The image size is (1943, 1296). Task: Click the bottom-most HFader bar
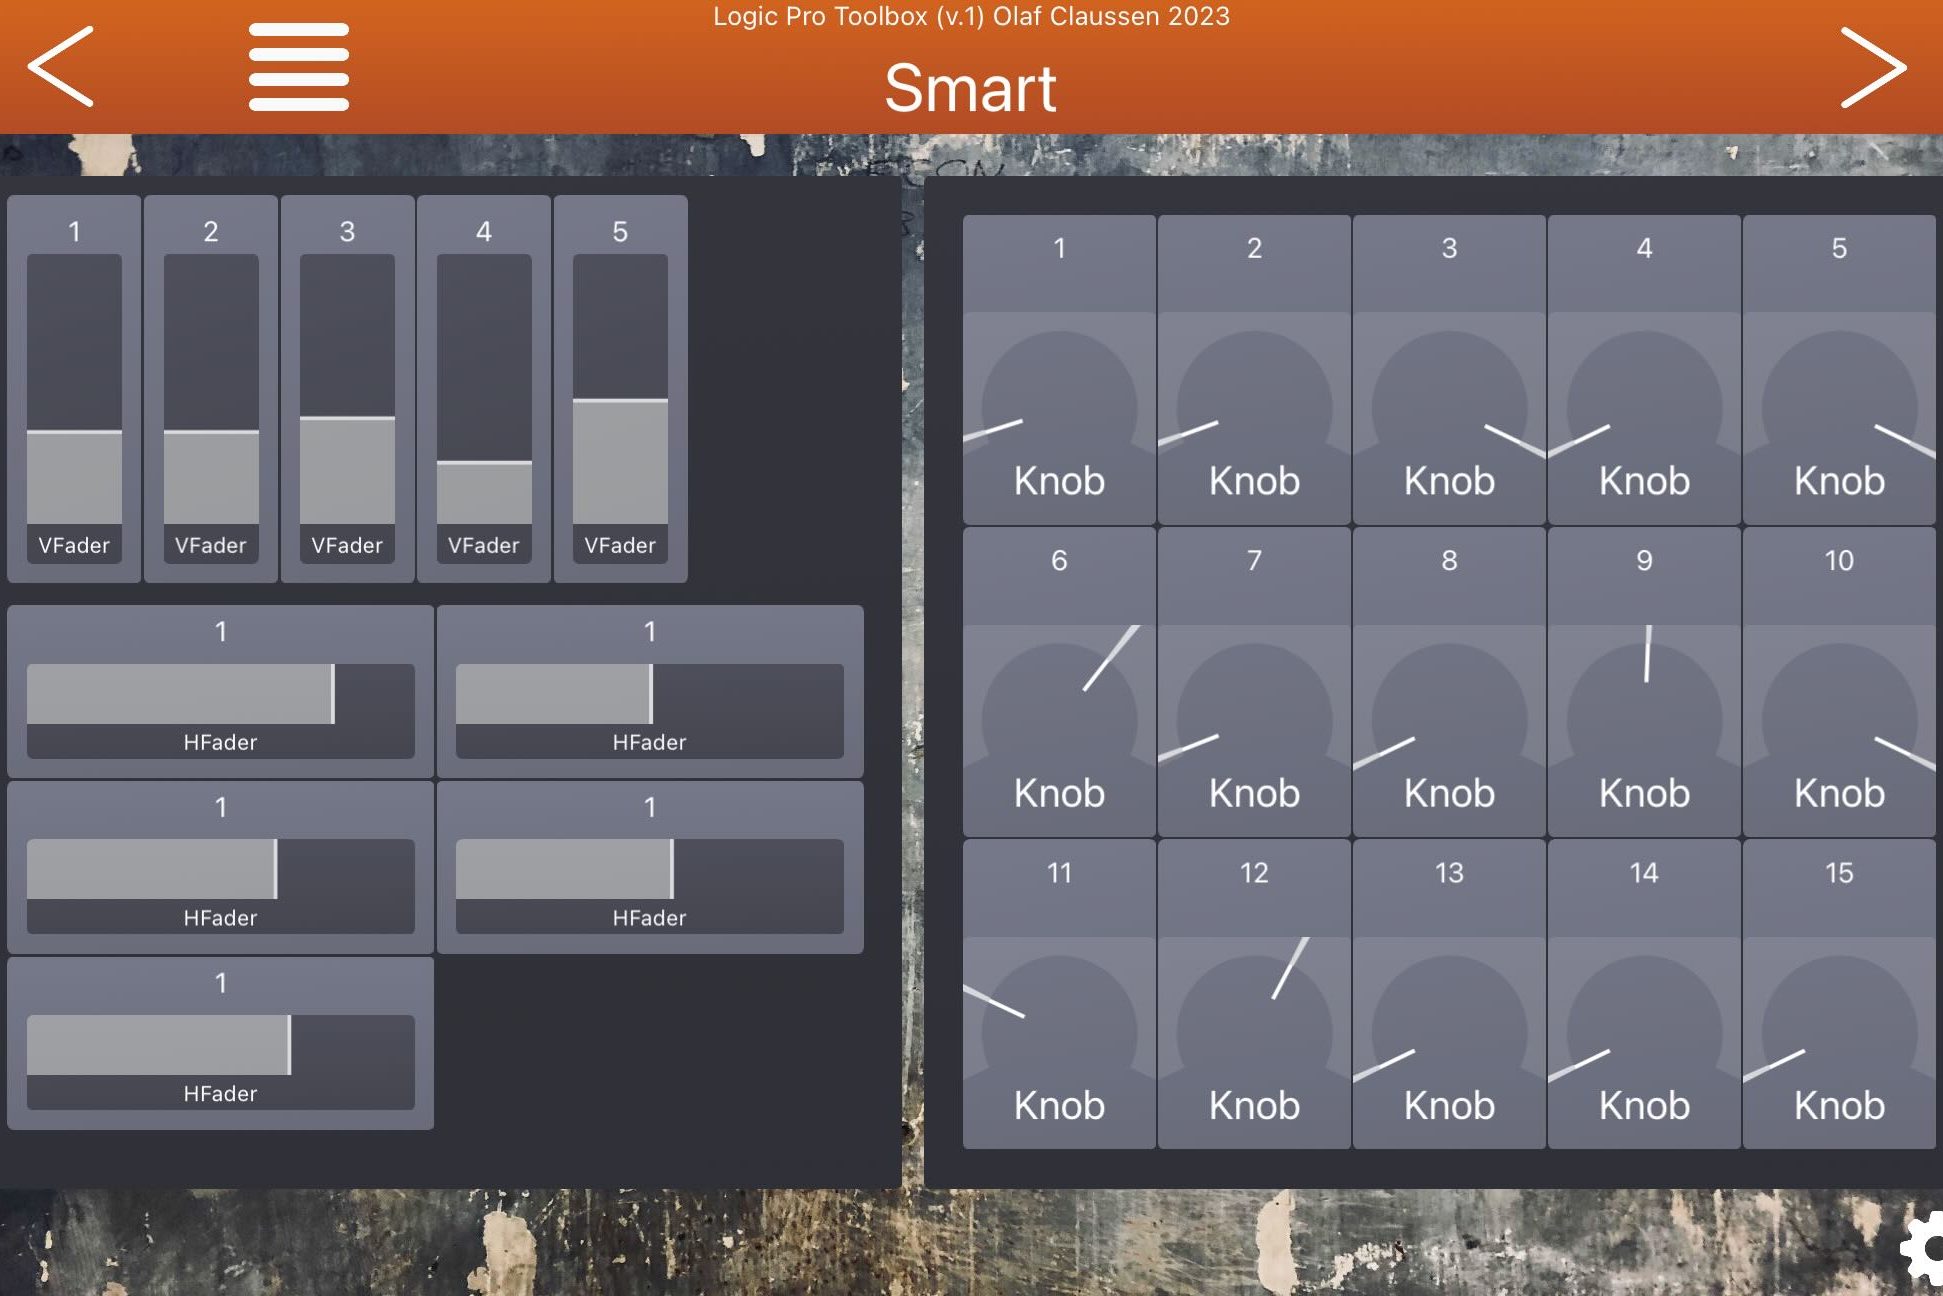pos(220,1045)
